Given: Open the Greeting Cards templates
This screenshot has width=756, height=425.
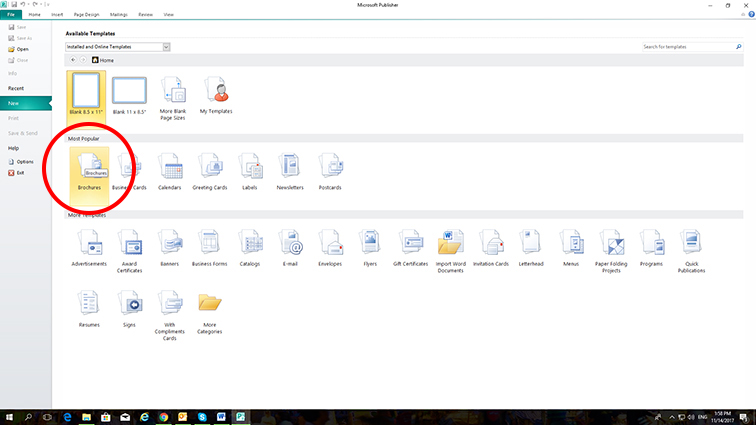Looking at the screenshot, I should pyautogui.click(x=210, y=171).
